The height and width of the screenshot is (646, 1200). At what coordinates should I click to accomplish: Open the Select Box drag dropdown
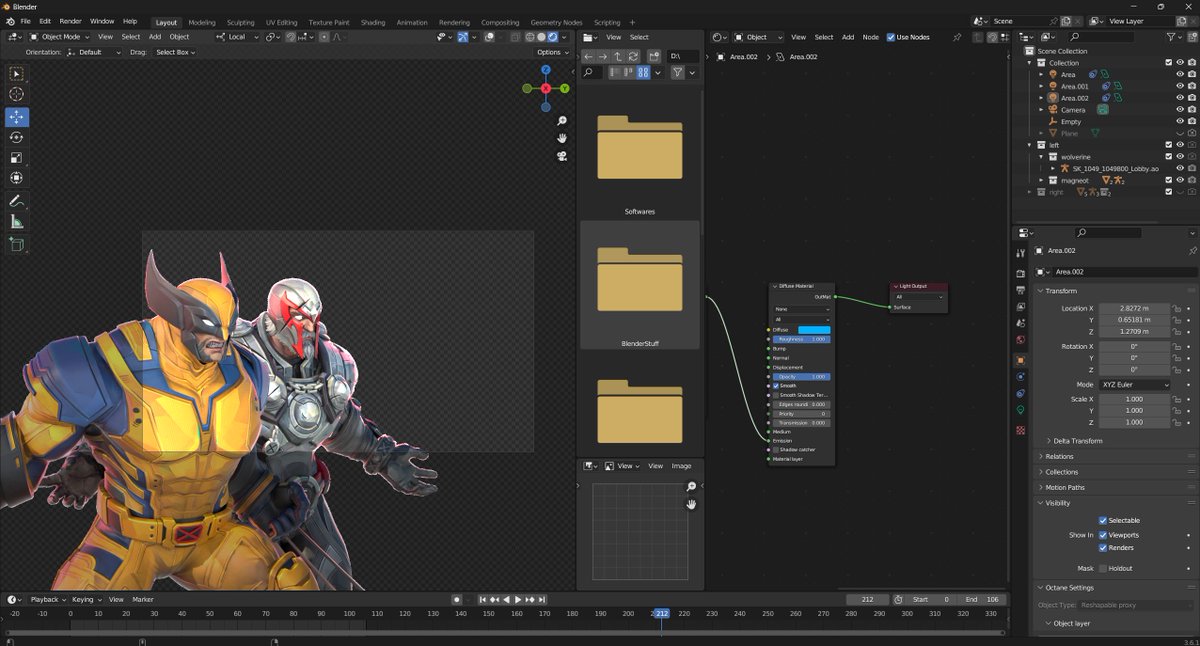click(x=175, y=52)
